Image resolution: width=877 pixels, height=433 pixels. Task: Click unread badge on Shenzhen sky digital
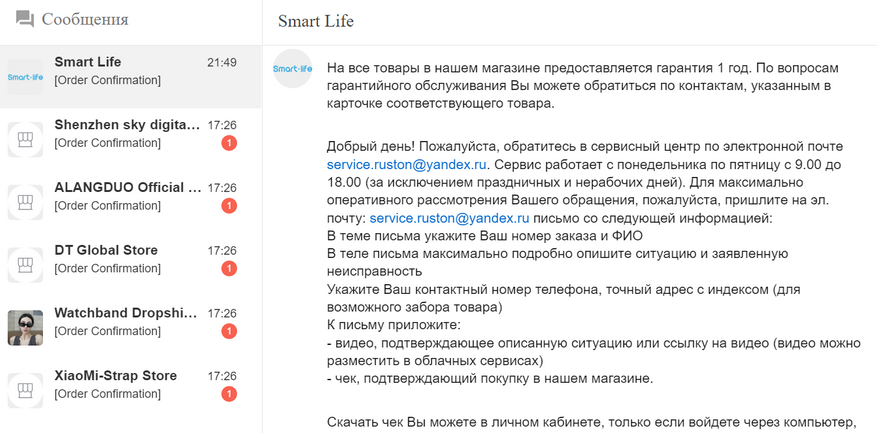[229, 144]
